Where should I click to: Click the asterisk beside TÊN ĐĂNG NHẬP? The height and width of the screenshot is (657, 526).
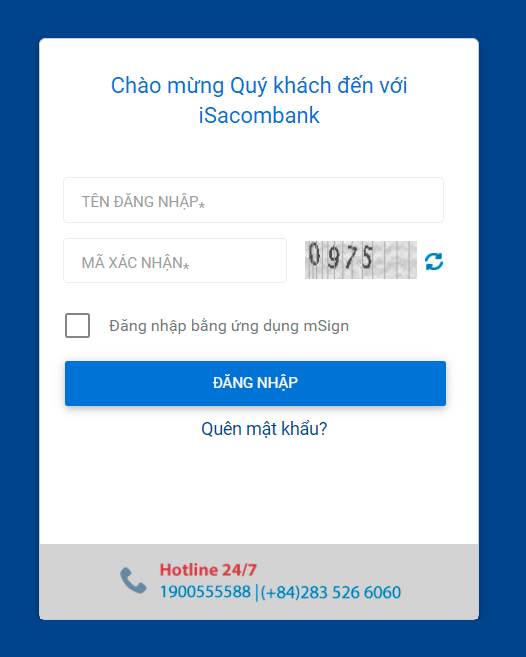[202, 205]
